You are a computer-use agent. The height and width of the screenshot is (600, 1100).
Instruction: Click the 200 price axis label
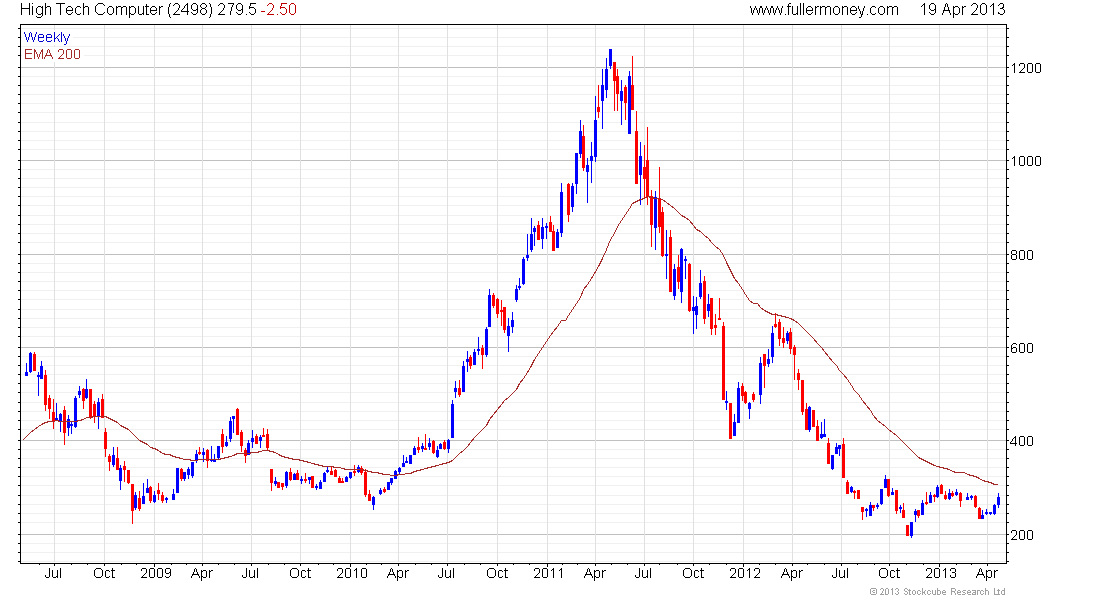click(1021, 535)
